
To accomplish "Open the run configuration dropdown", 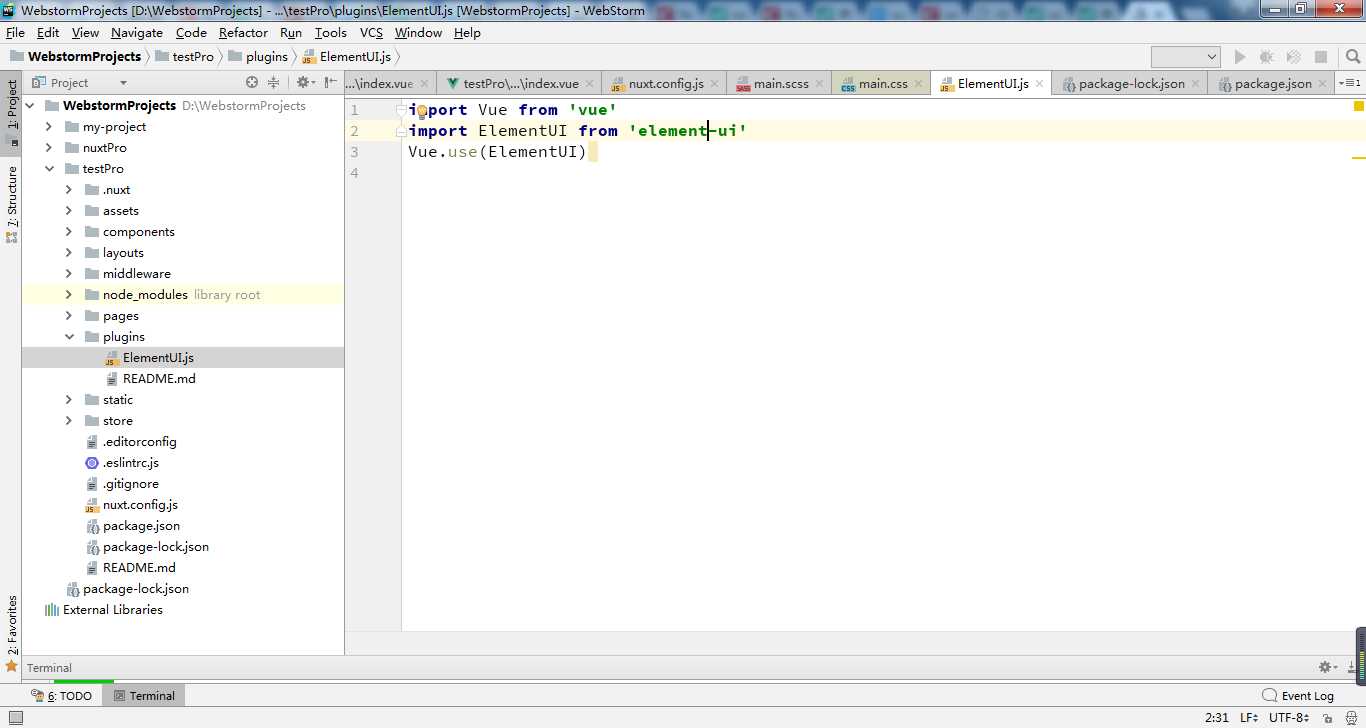I will (1186, 57).
